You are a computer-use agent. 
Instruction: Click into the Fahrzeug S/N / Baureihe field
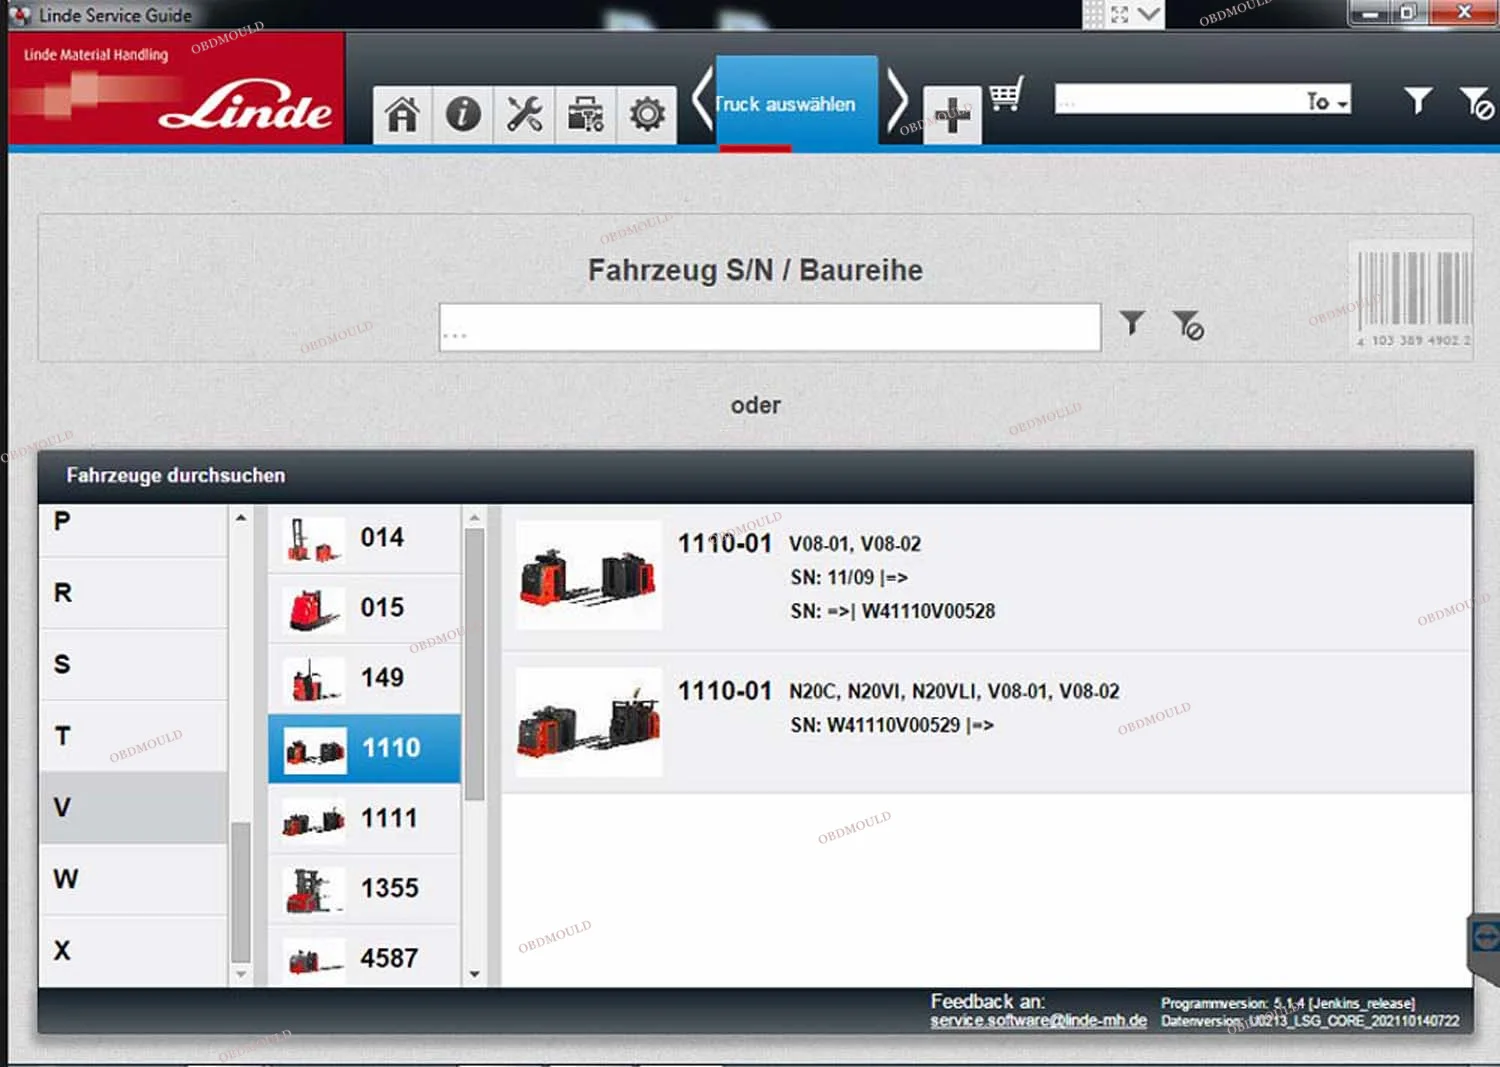click(x=770, y=327)
